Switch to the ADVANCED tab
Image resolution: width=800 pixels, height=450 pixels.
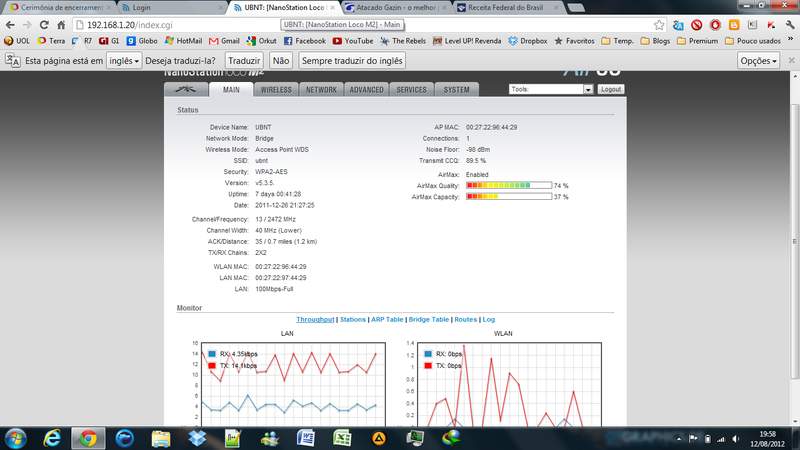(x=366, y=89)
